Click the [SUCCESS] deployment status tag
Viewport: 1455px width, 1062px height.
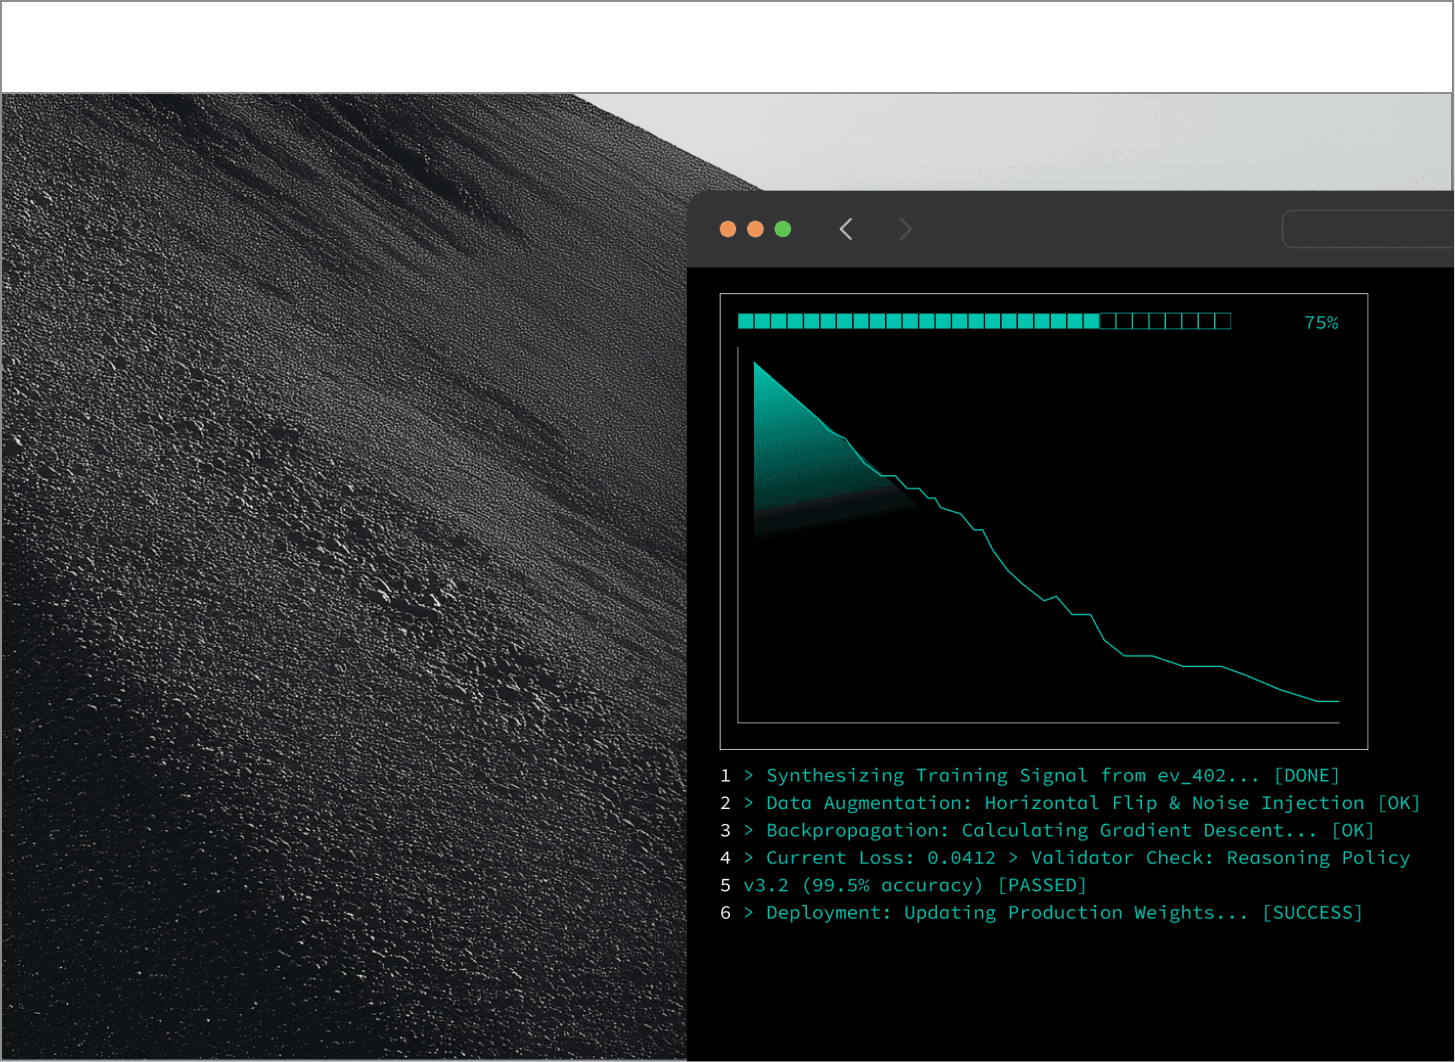point(1312,913)
